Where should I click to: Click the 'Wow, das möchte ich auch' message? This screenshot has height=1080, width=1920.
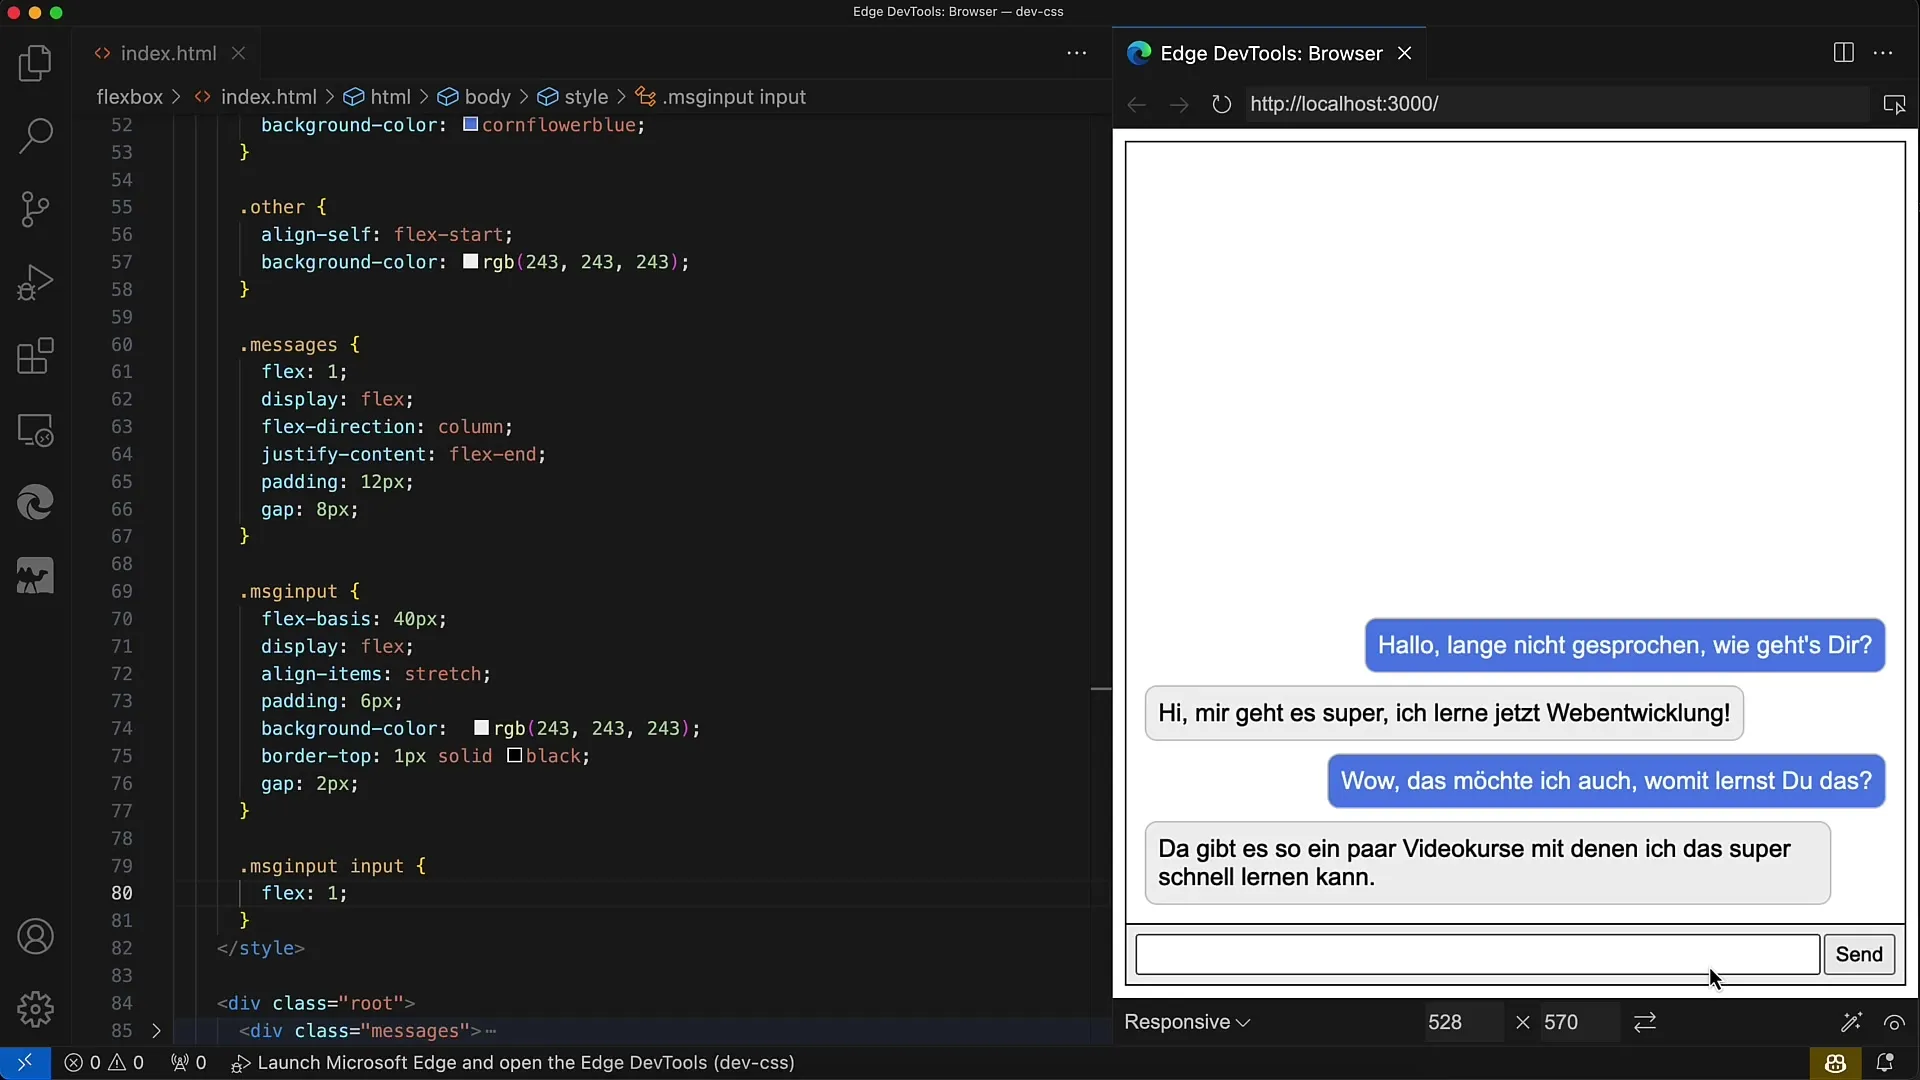coord(1606,781)
